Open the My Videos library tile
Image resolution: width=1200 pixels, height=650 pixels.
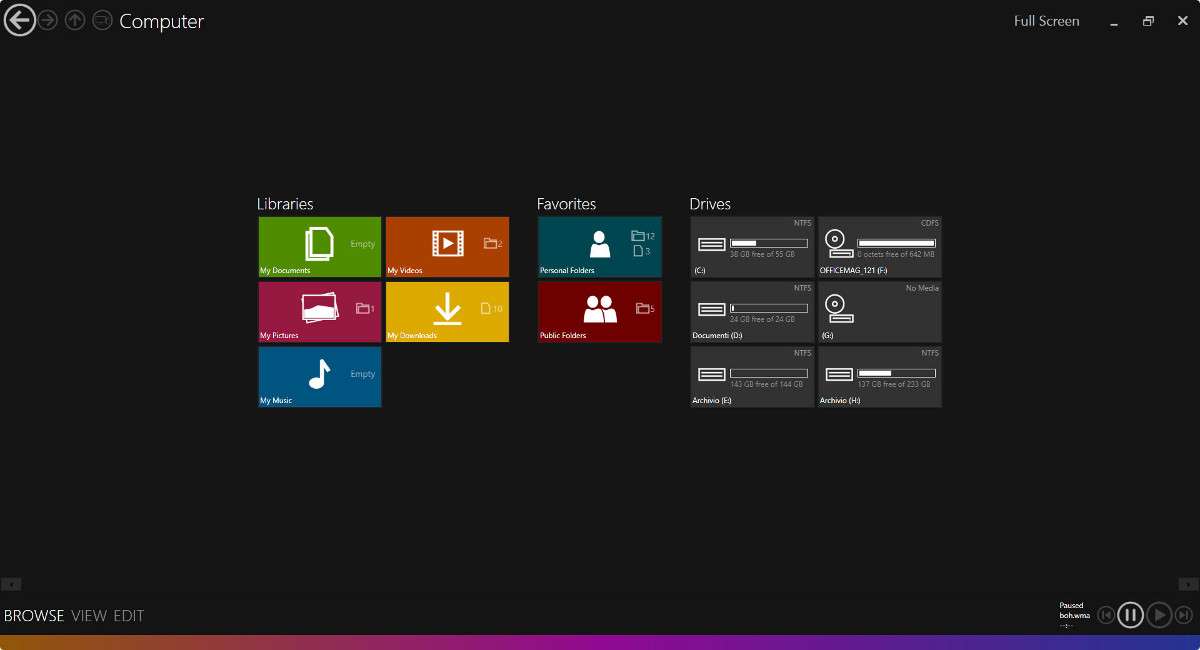[447, 246]
